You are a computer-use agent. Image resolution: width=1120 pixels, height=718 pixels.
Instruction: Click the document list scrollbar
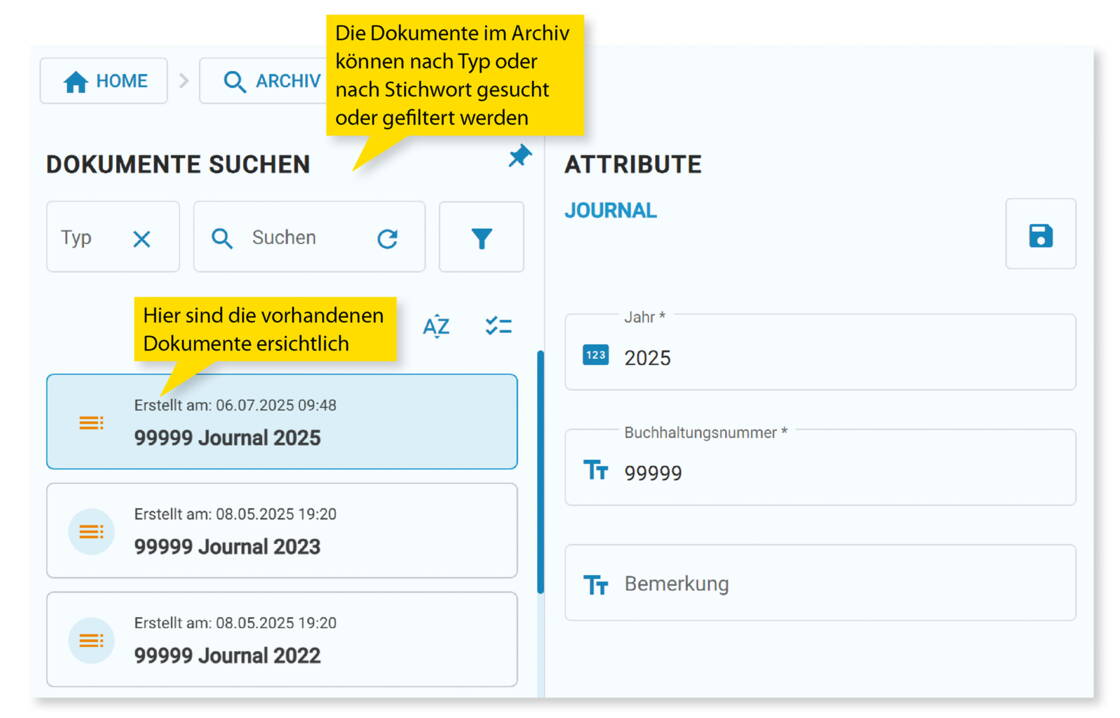pos(541,470)
